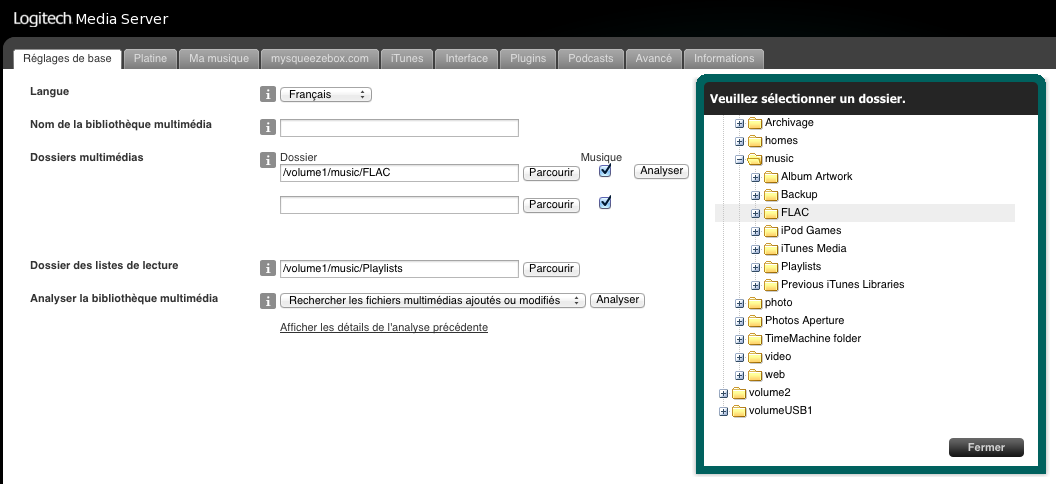Select the Previous iTunes Libraries folder label
1056x484 pixels.
point(843,285)
